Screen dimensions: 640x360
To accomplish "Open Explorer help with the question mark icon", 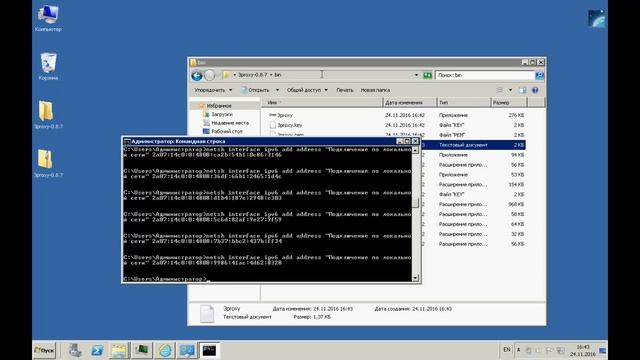I will pos(535,90).
